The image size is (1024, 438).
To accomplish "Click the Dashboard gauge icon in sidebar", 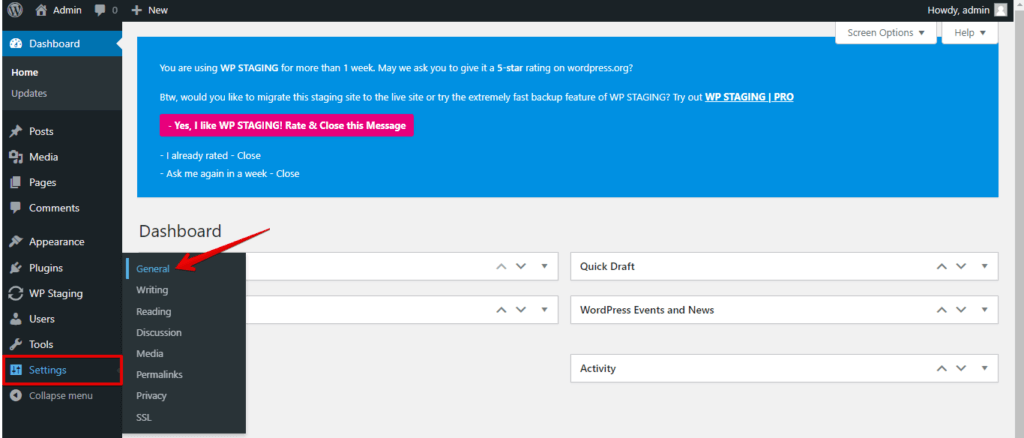I will tap(17, 44).
